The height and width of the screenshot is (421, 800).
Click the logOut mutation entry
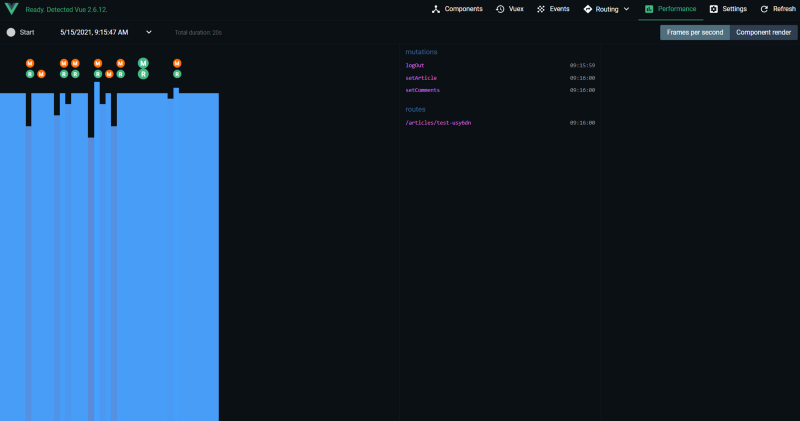coord(415,66)
